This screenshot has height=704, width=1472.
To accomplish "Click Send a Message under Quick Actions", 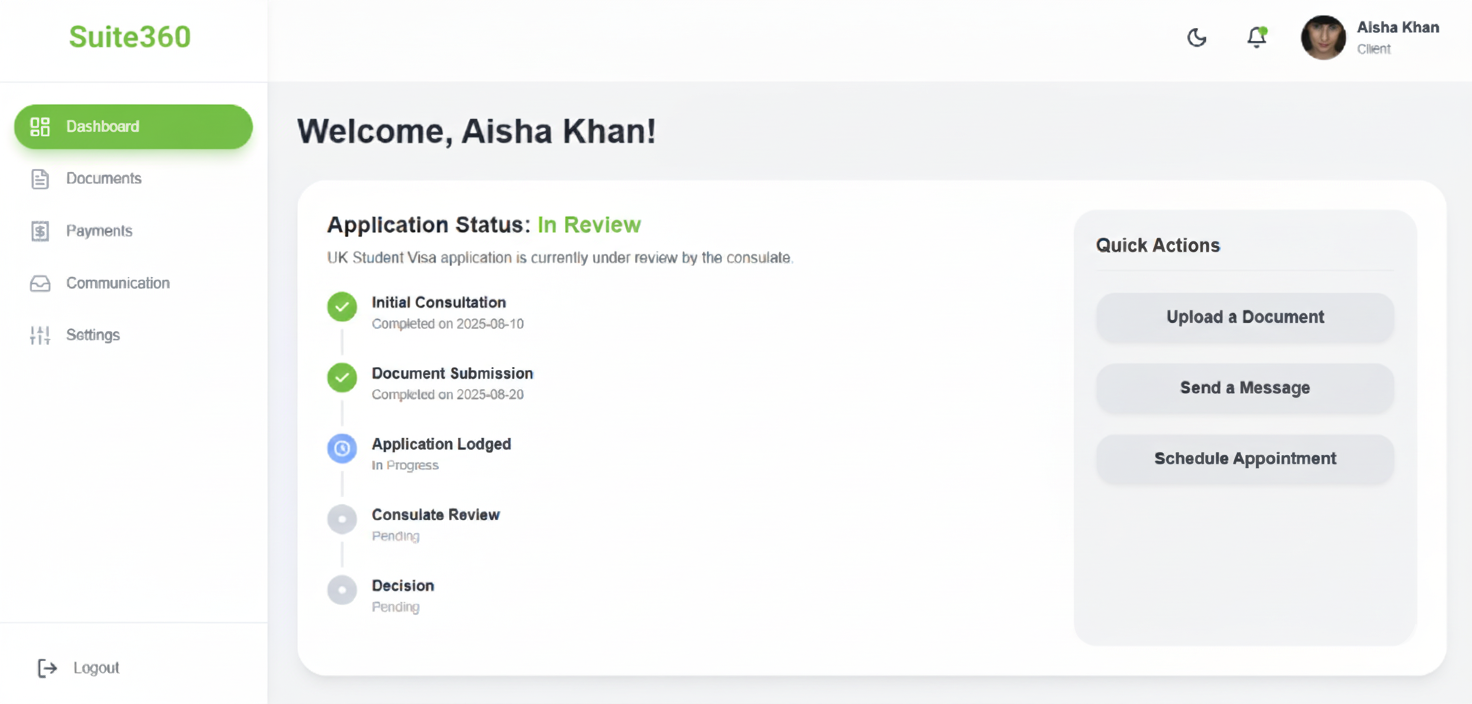I will 1244,388.
